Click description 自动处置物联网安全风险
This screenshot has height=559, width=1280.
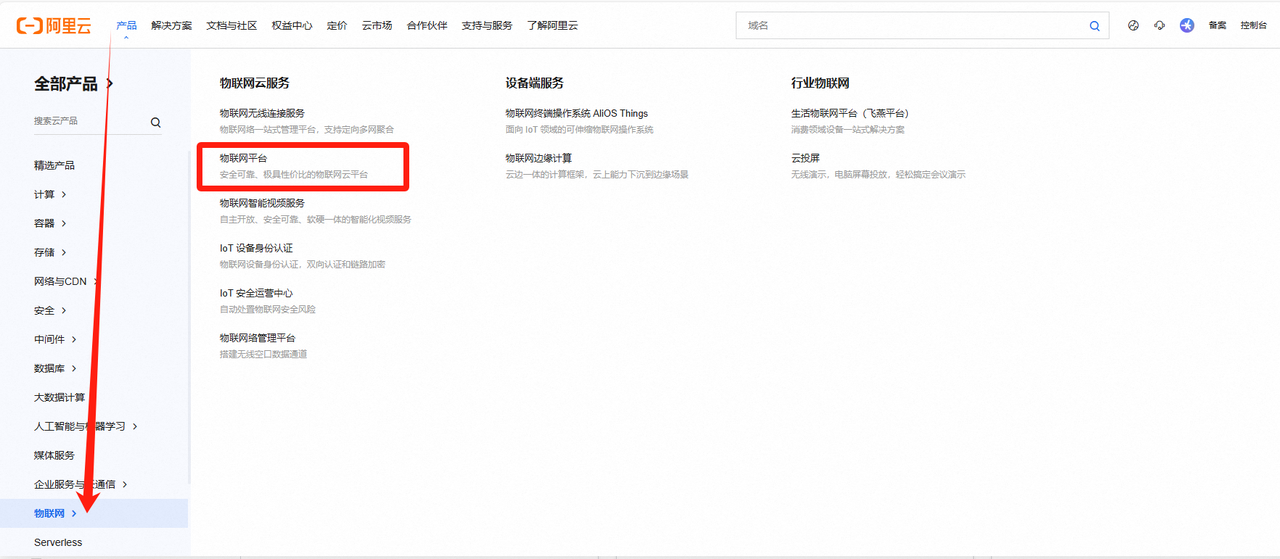click(x=268, y=309)
